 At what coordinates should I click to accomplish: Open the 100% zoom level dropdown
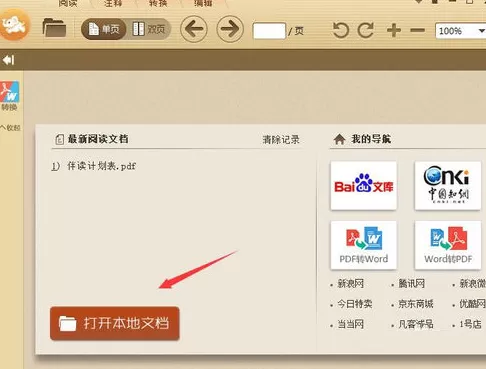(x=460, y=31)
